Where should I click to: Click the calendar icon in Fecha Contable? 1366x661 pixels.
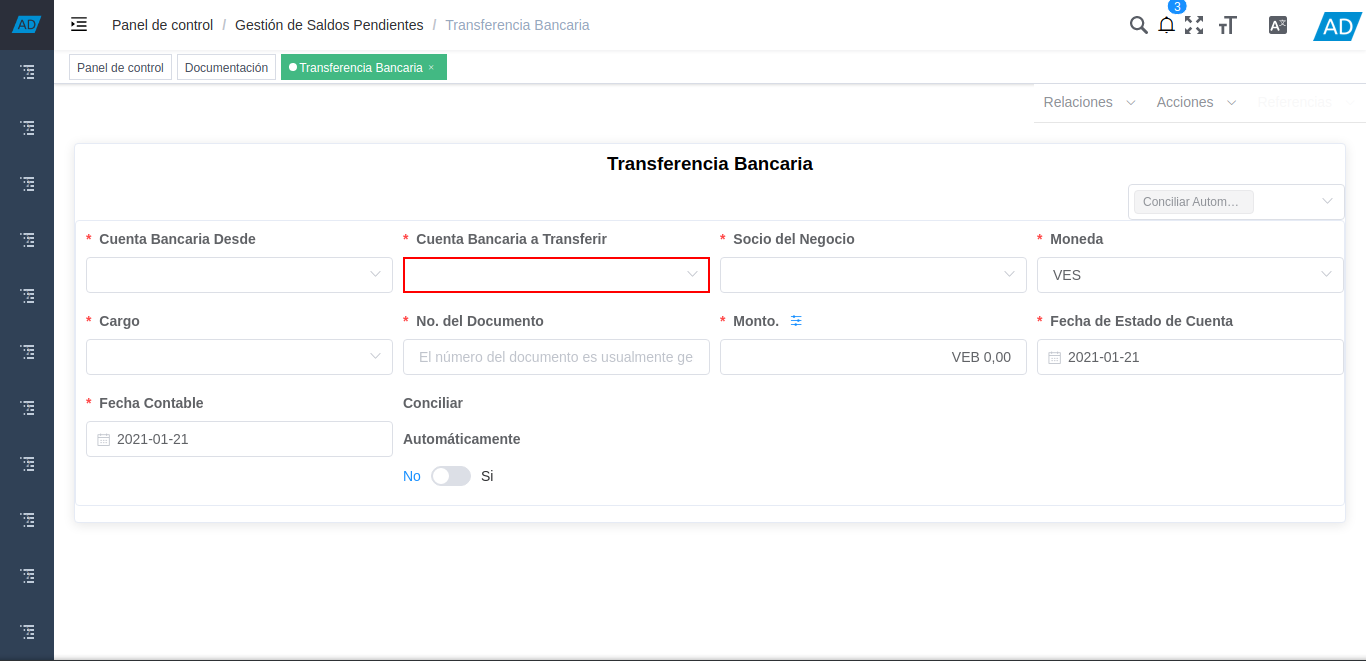click(x=104, y=438)
